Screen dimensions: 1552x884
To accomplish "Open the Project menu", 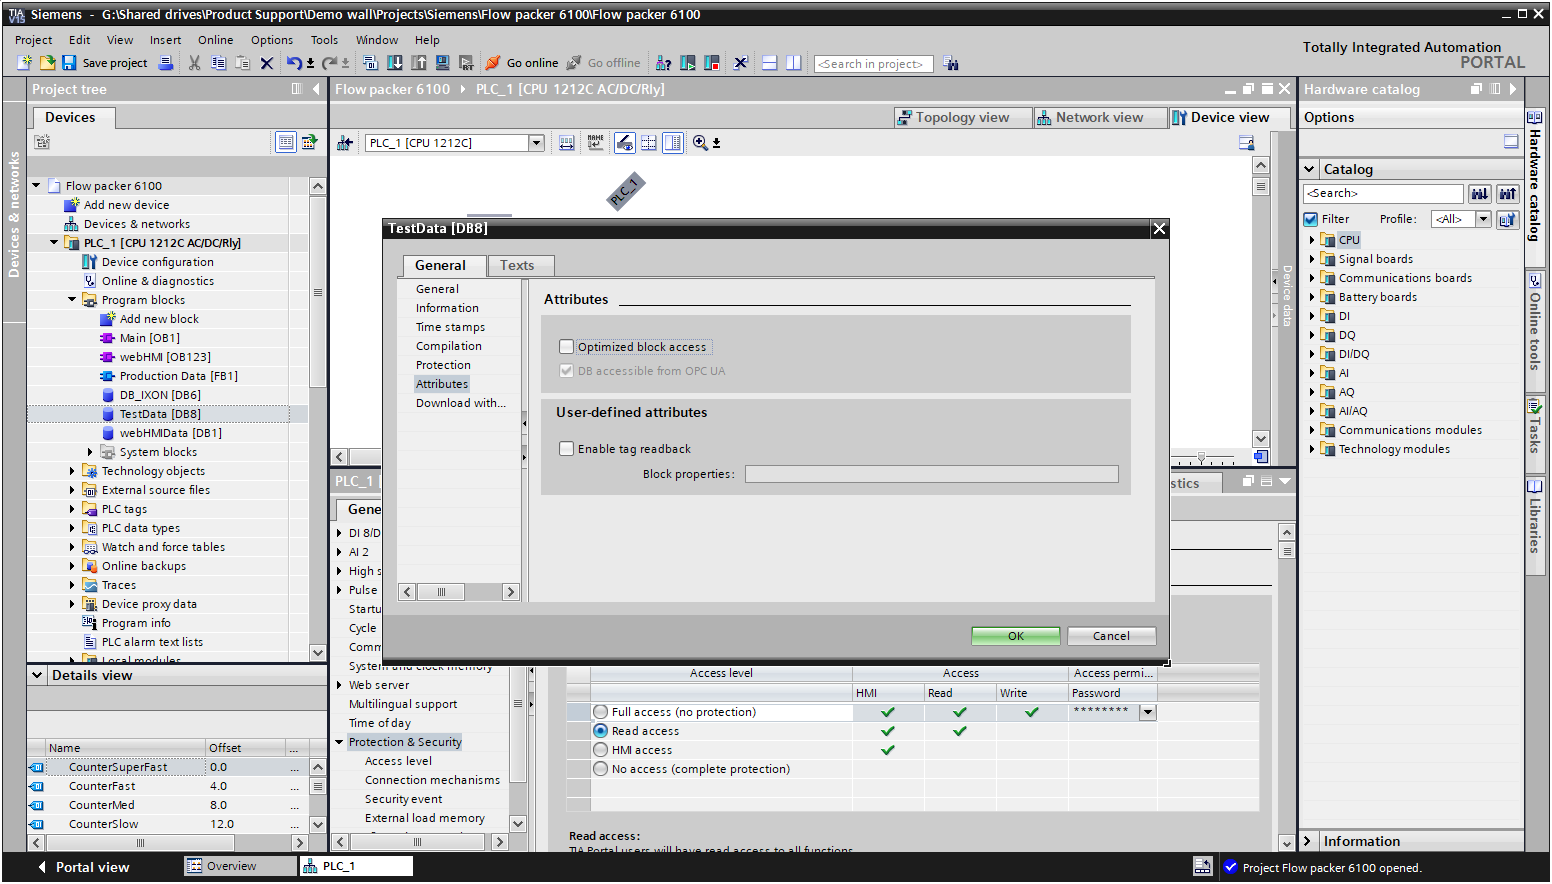I will coord(33,40).
